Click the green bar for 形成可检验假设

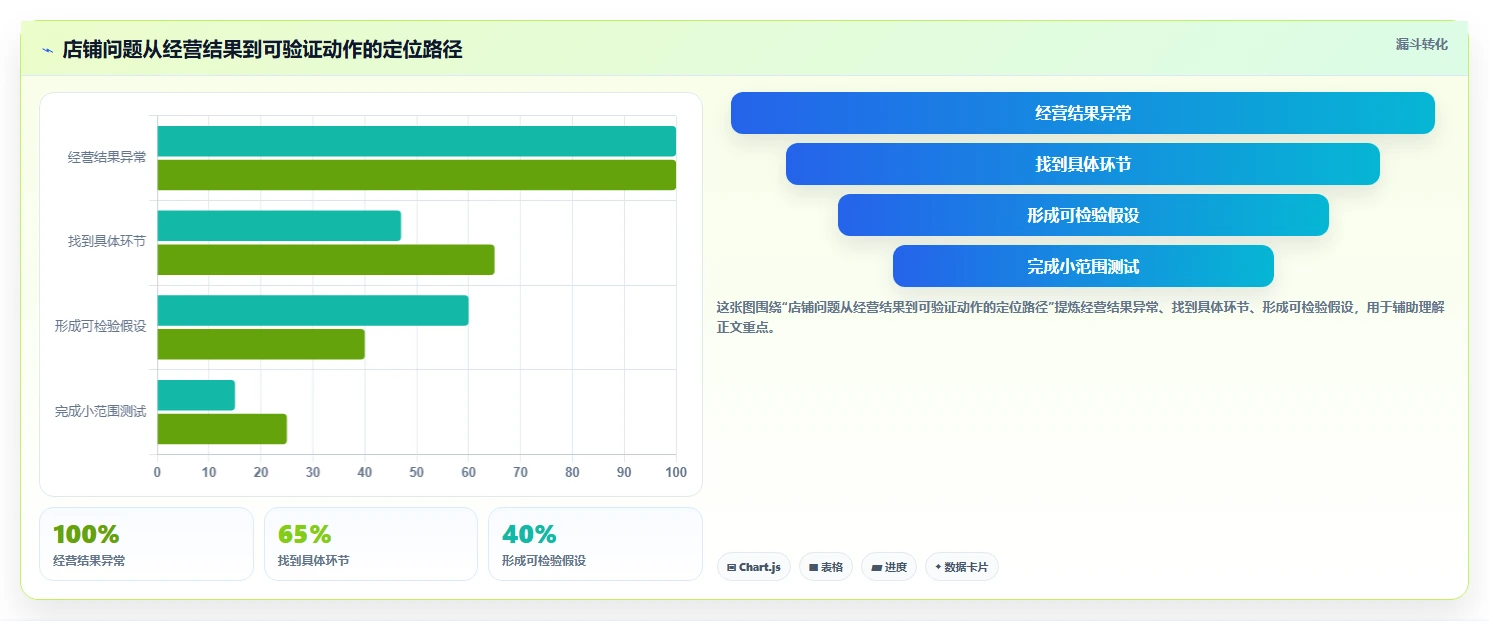(x=261, y=344)
